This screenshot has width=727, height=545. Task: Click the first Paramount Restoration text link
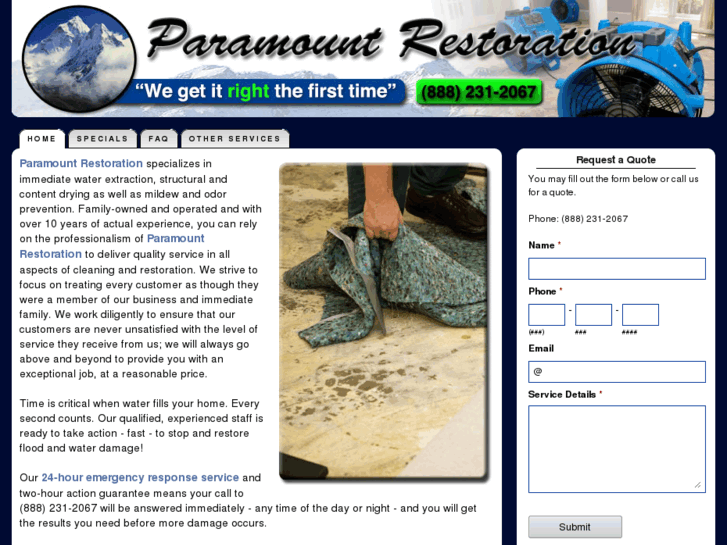click(81, 163)
